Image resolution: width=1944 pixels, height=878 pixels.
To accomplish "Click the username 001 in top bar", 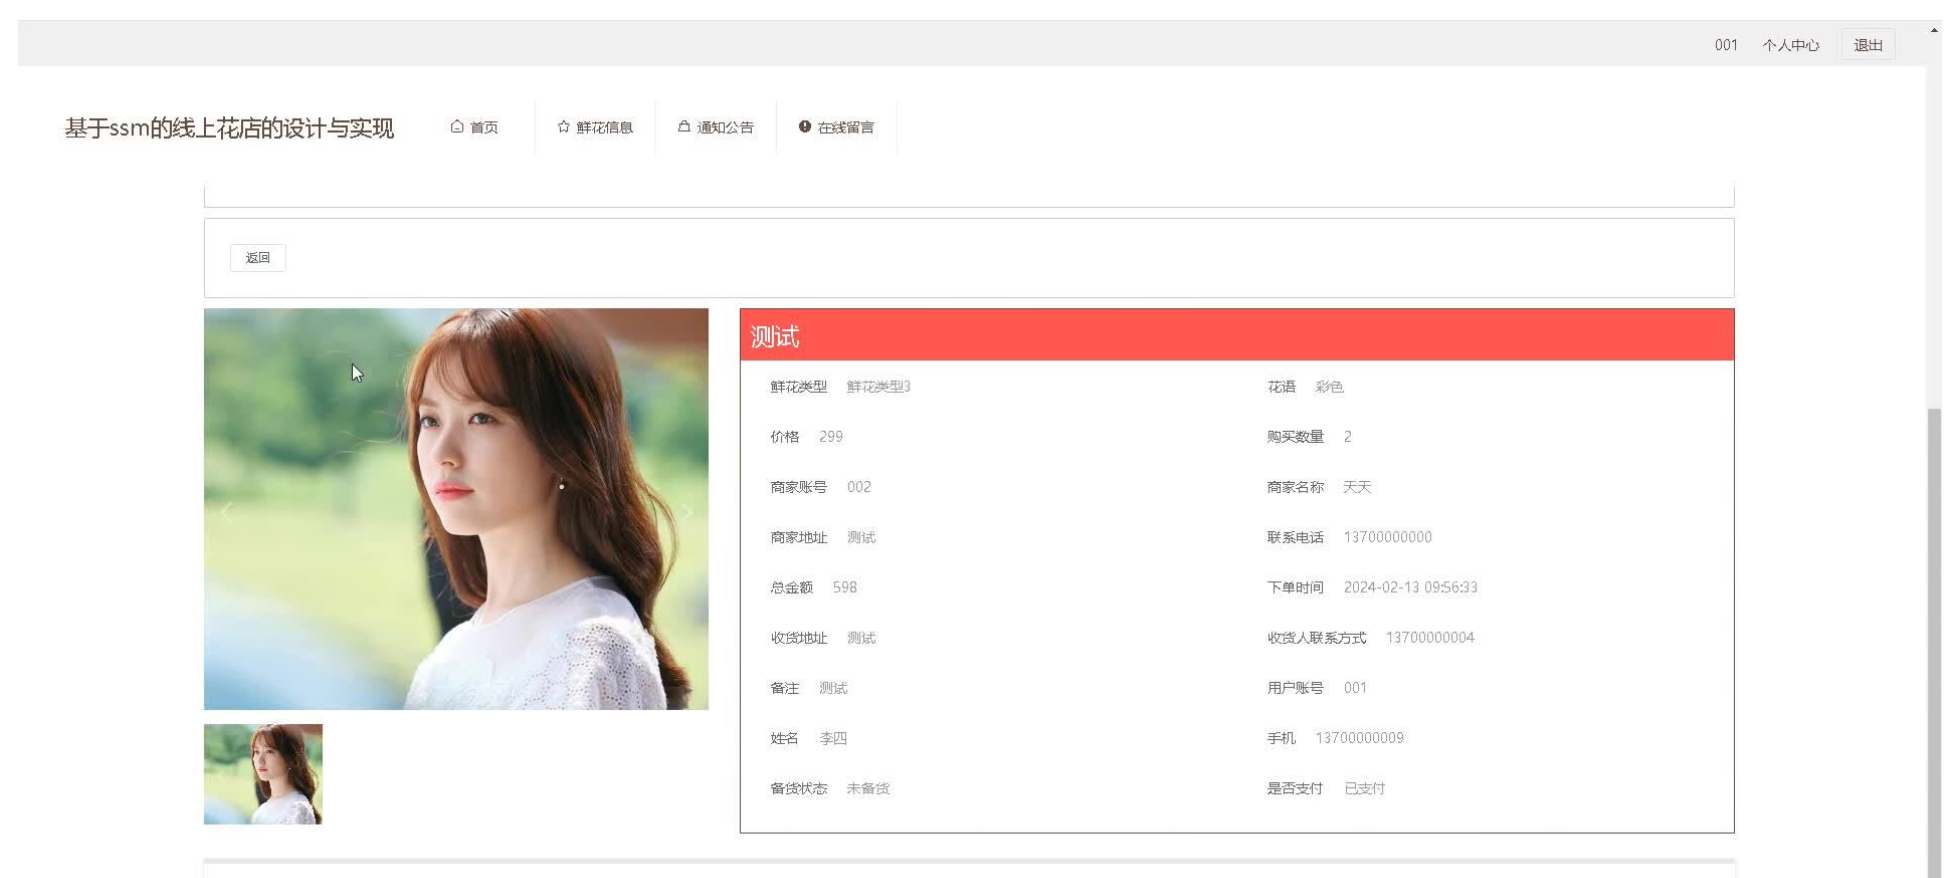I will click(1726, 45).
